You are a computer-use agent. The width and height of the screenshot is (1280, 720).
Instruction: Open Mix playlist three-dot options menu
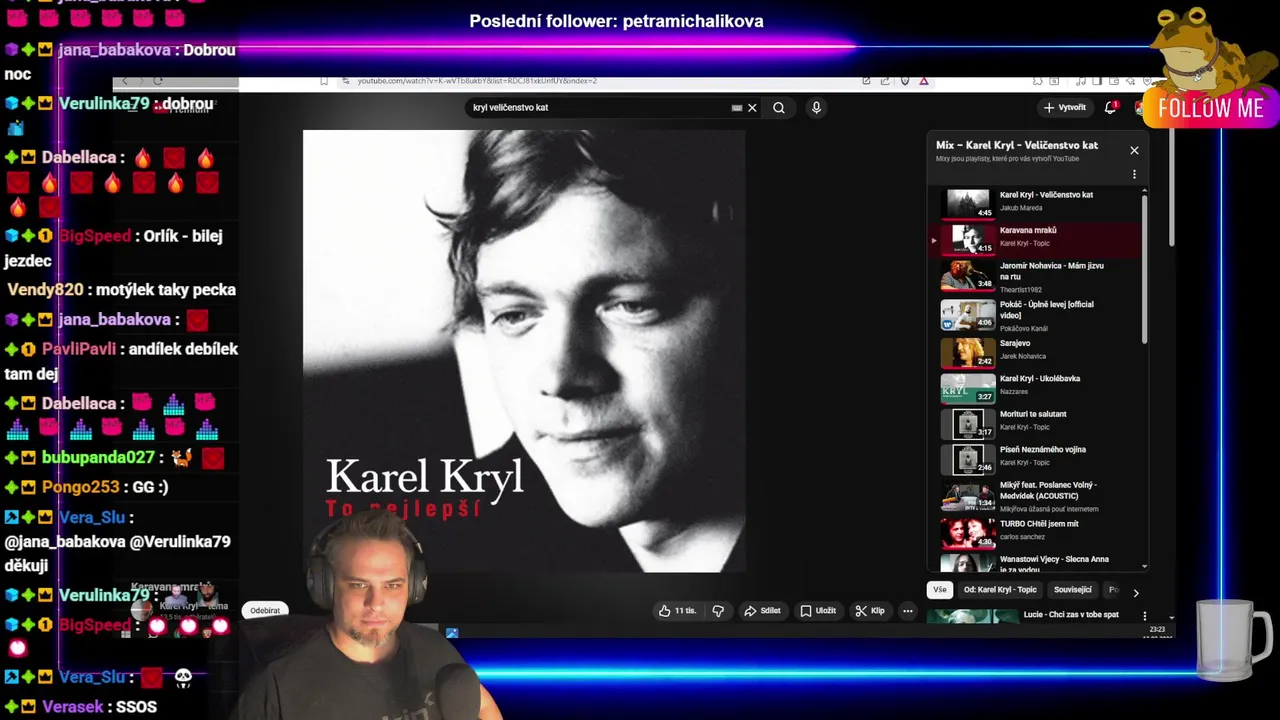click(1134, 174)
